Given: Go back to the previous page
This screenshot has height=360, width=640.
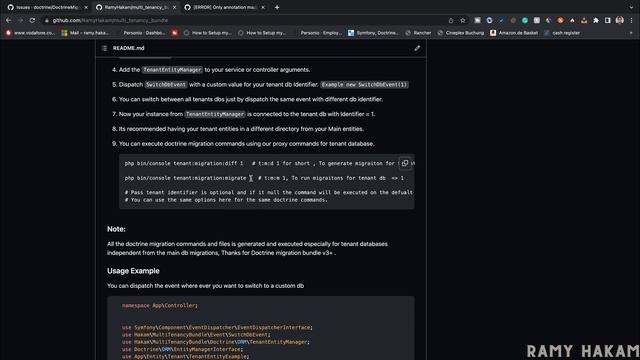Looking at the screenshot, I should pyautogui.click(x=9, y=20).
